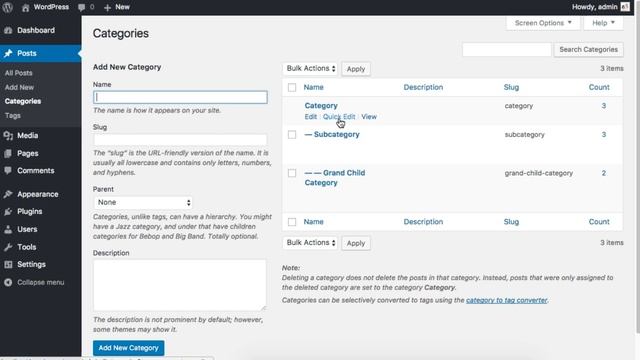Viewport: 640px width, 360px height.
Task: Click the Media icon in sidebar
Action: pyautogui.click(x=8, y=136)
